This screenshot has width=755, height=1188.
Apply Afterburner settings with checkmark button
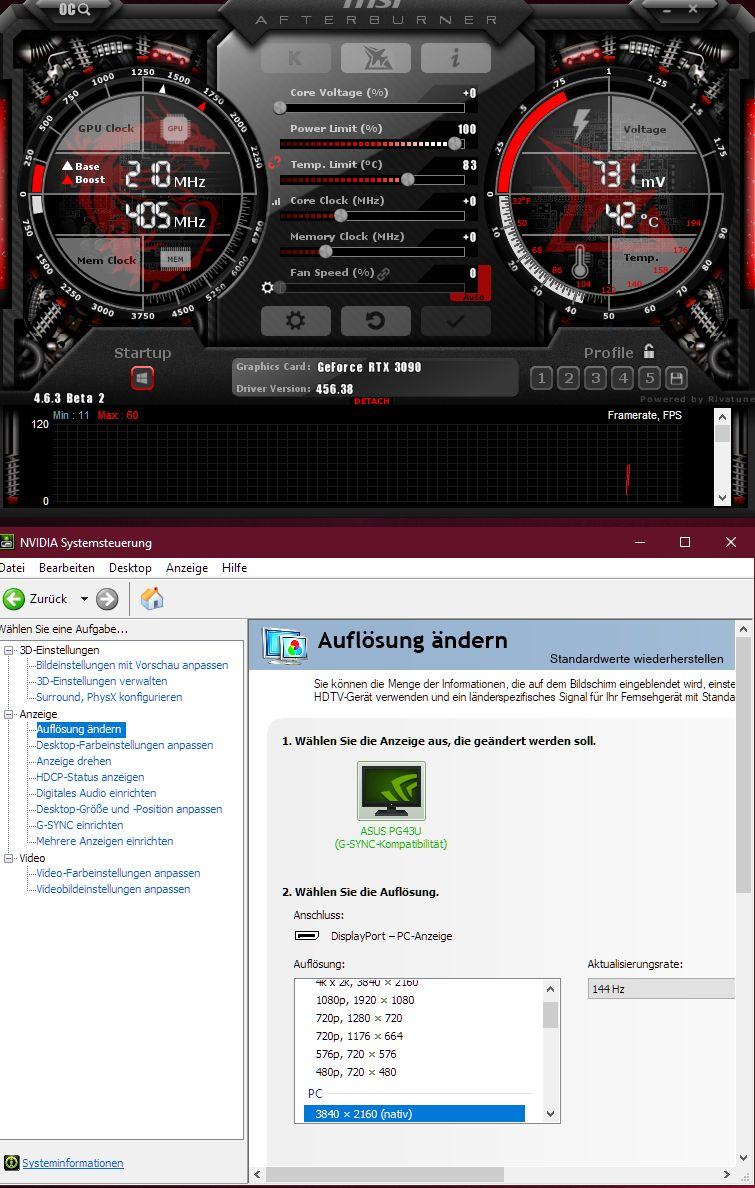coord(456,320)
